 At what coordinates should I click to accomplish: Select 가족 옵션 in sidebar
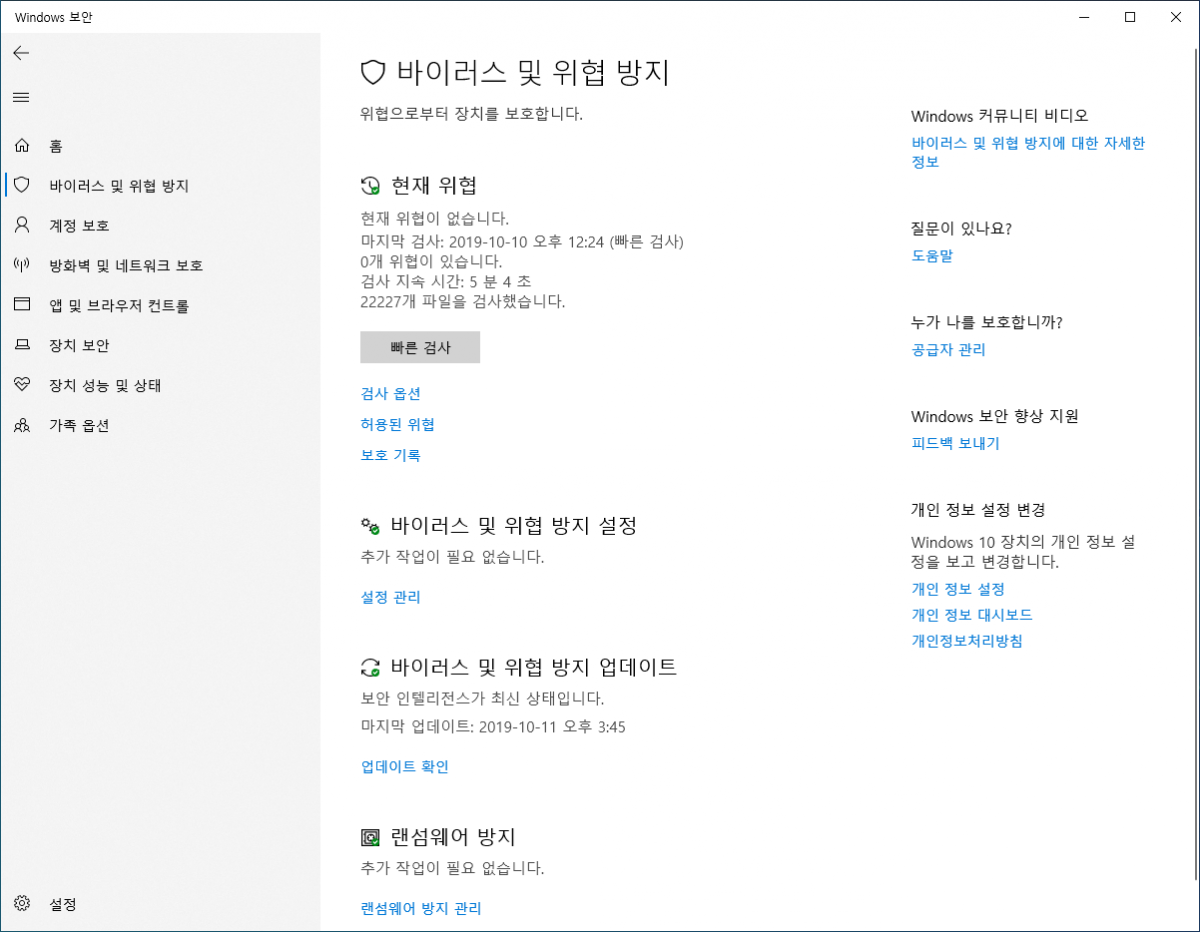[80, 425]
